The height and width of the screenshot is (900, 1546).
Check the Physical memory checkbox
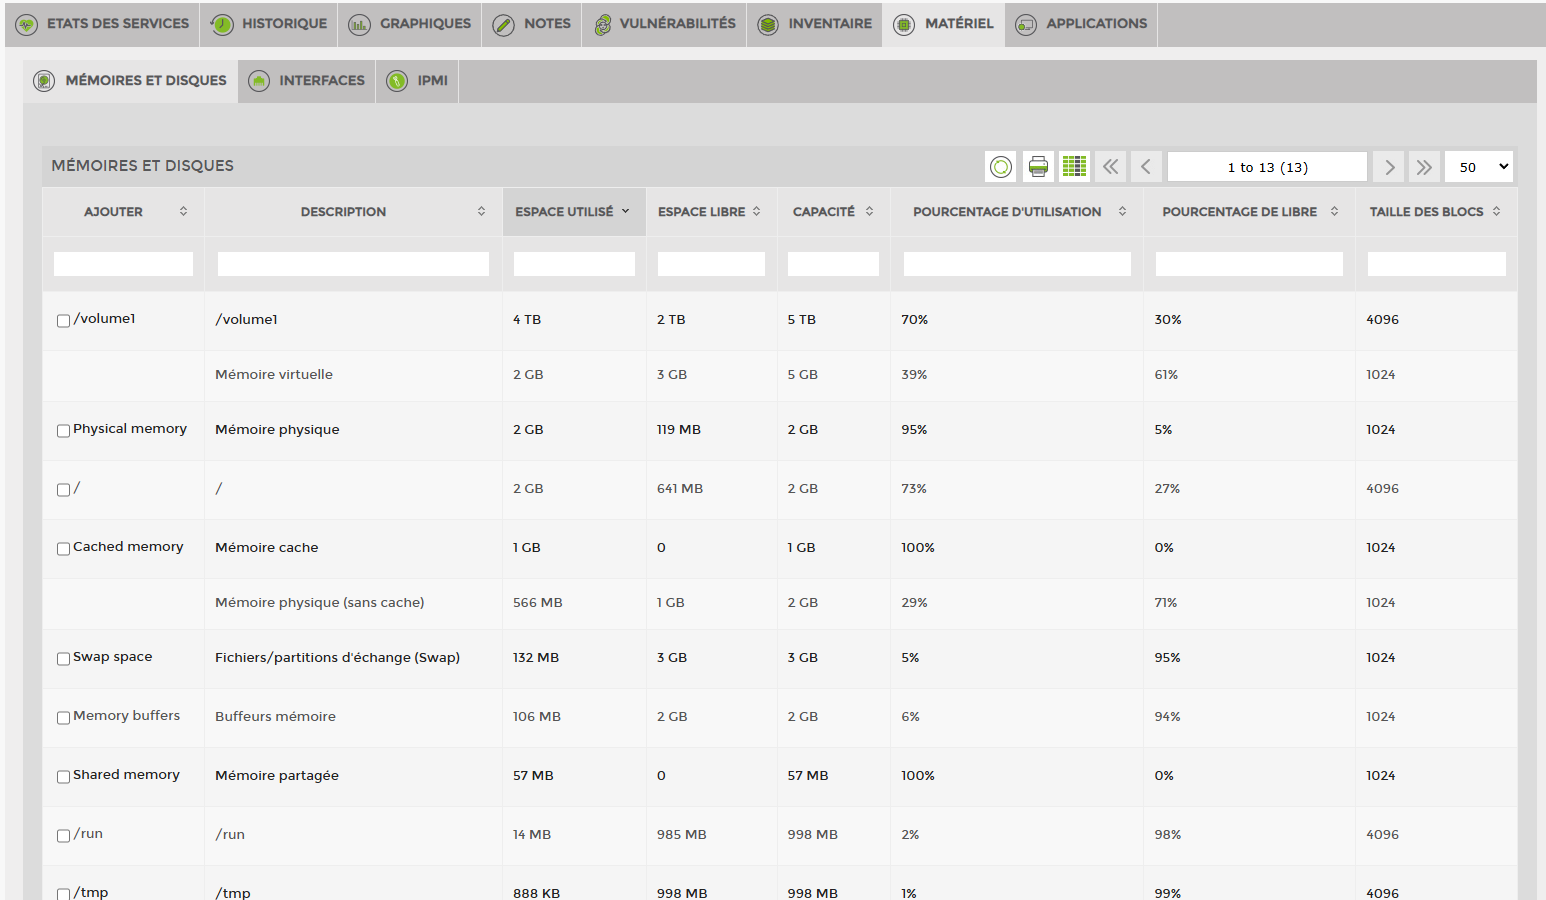[x=63, y=431]
